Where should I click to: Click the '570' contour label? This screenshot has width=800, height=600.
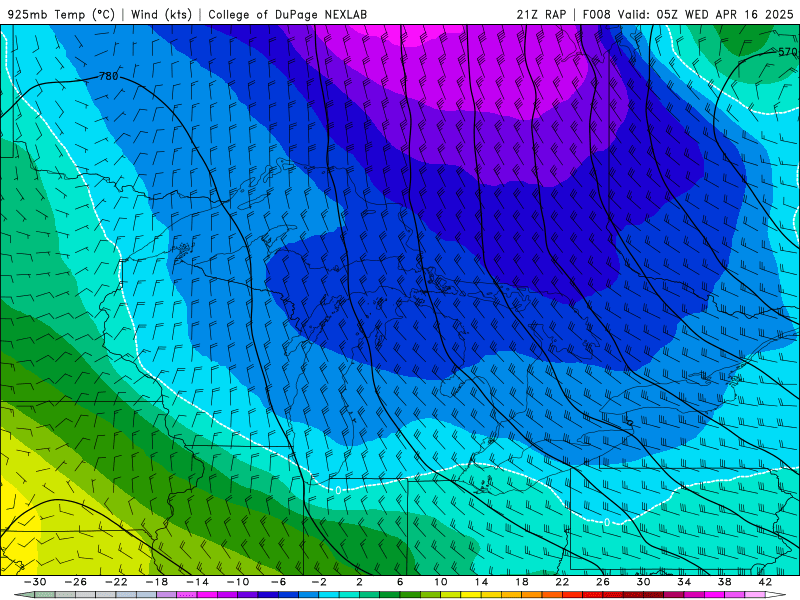tap(787, 52)
